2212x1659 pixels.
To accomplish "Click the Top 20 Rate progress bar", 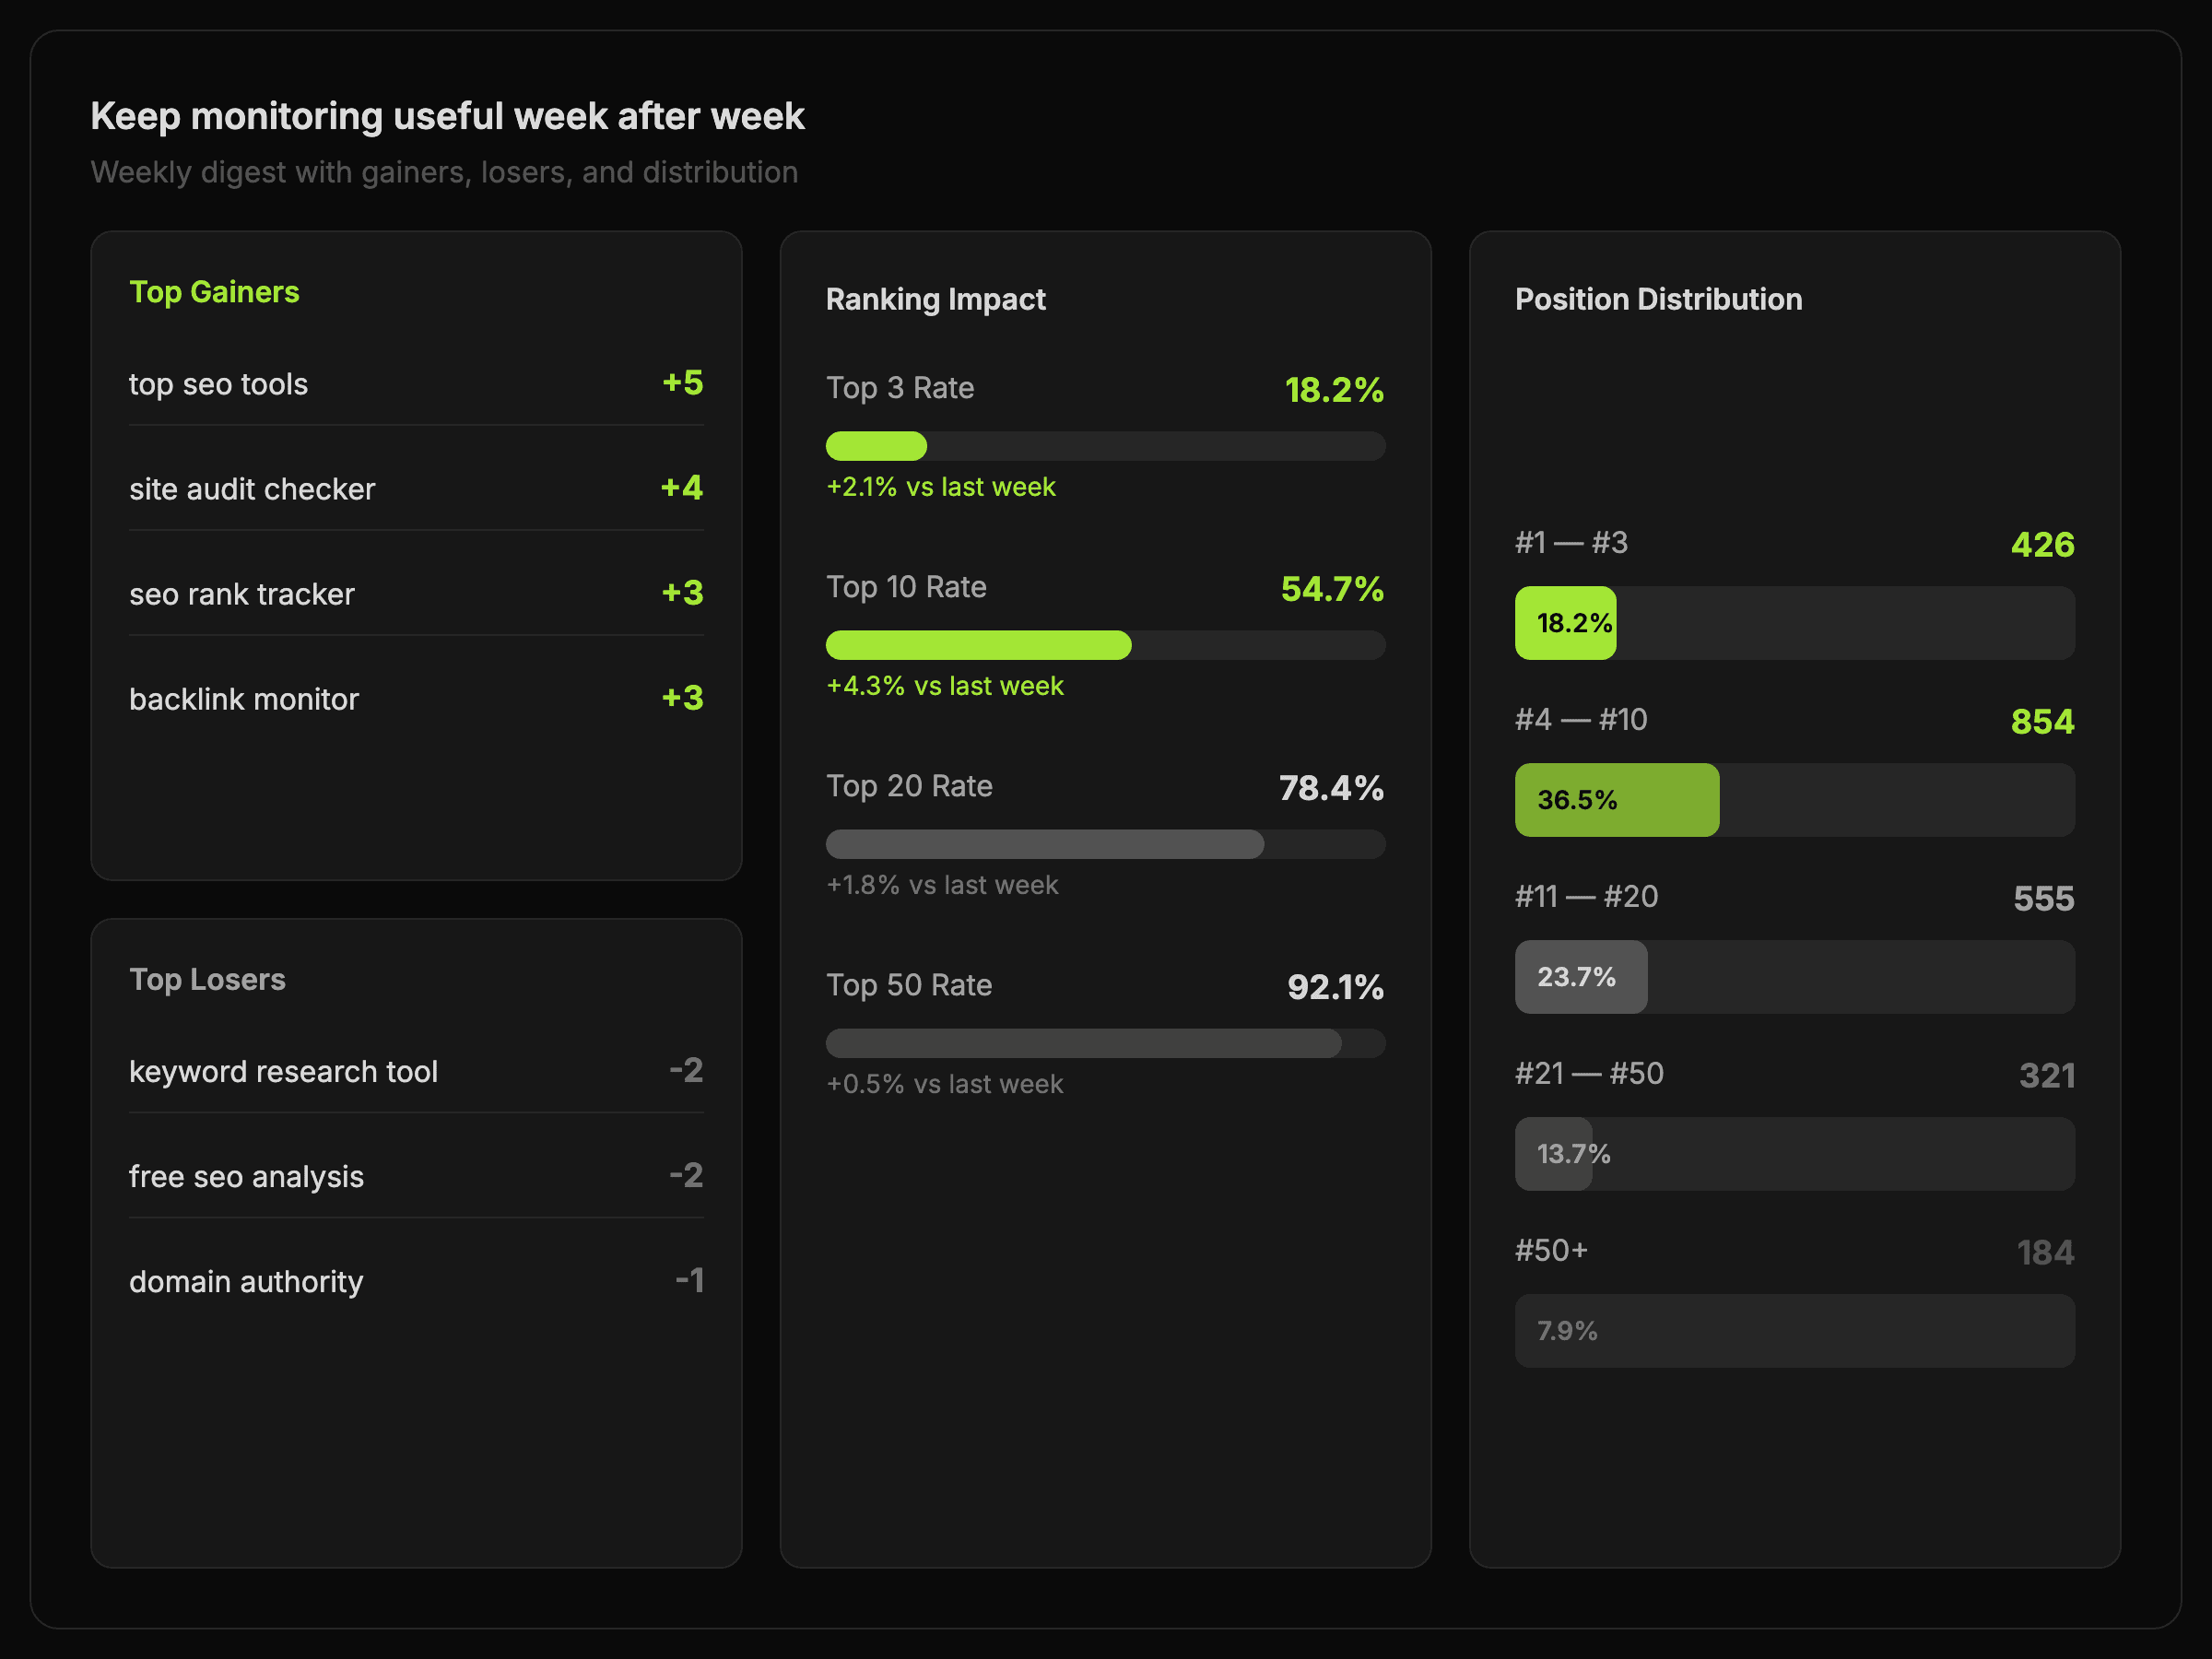I will coord(1105,844).
